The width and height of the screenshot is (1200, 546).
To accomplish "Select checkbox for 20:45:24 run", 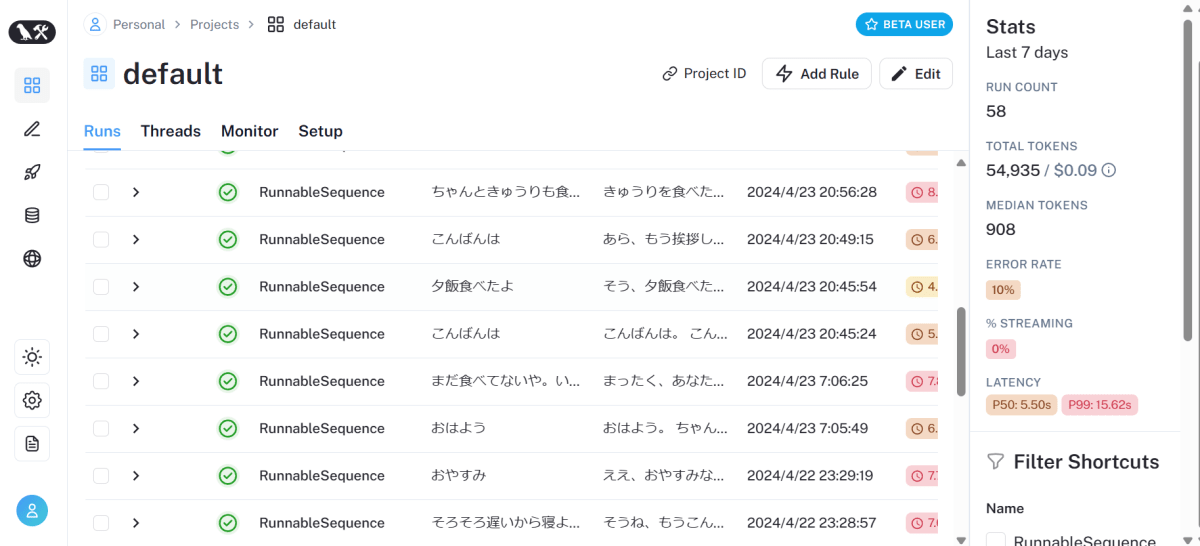I will click(x=101, y=334).
